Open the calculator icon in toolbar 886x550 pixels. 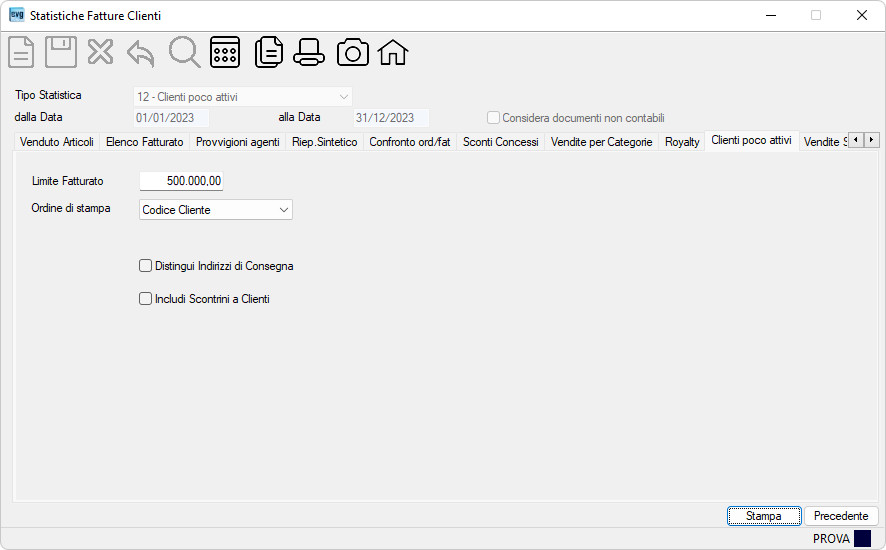(225, 53)
